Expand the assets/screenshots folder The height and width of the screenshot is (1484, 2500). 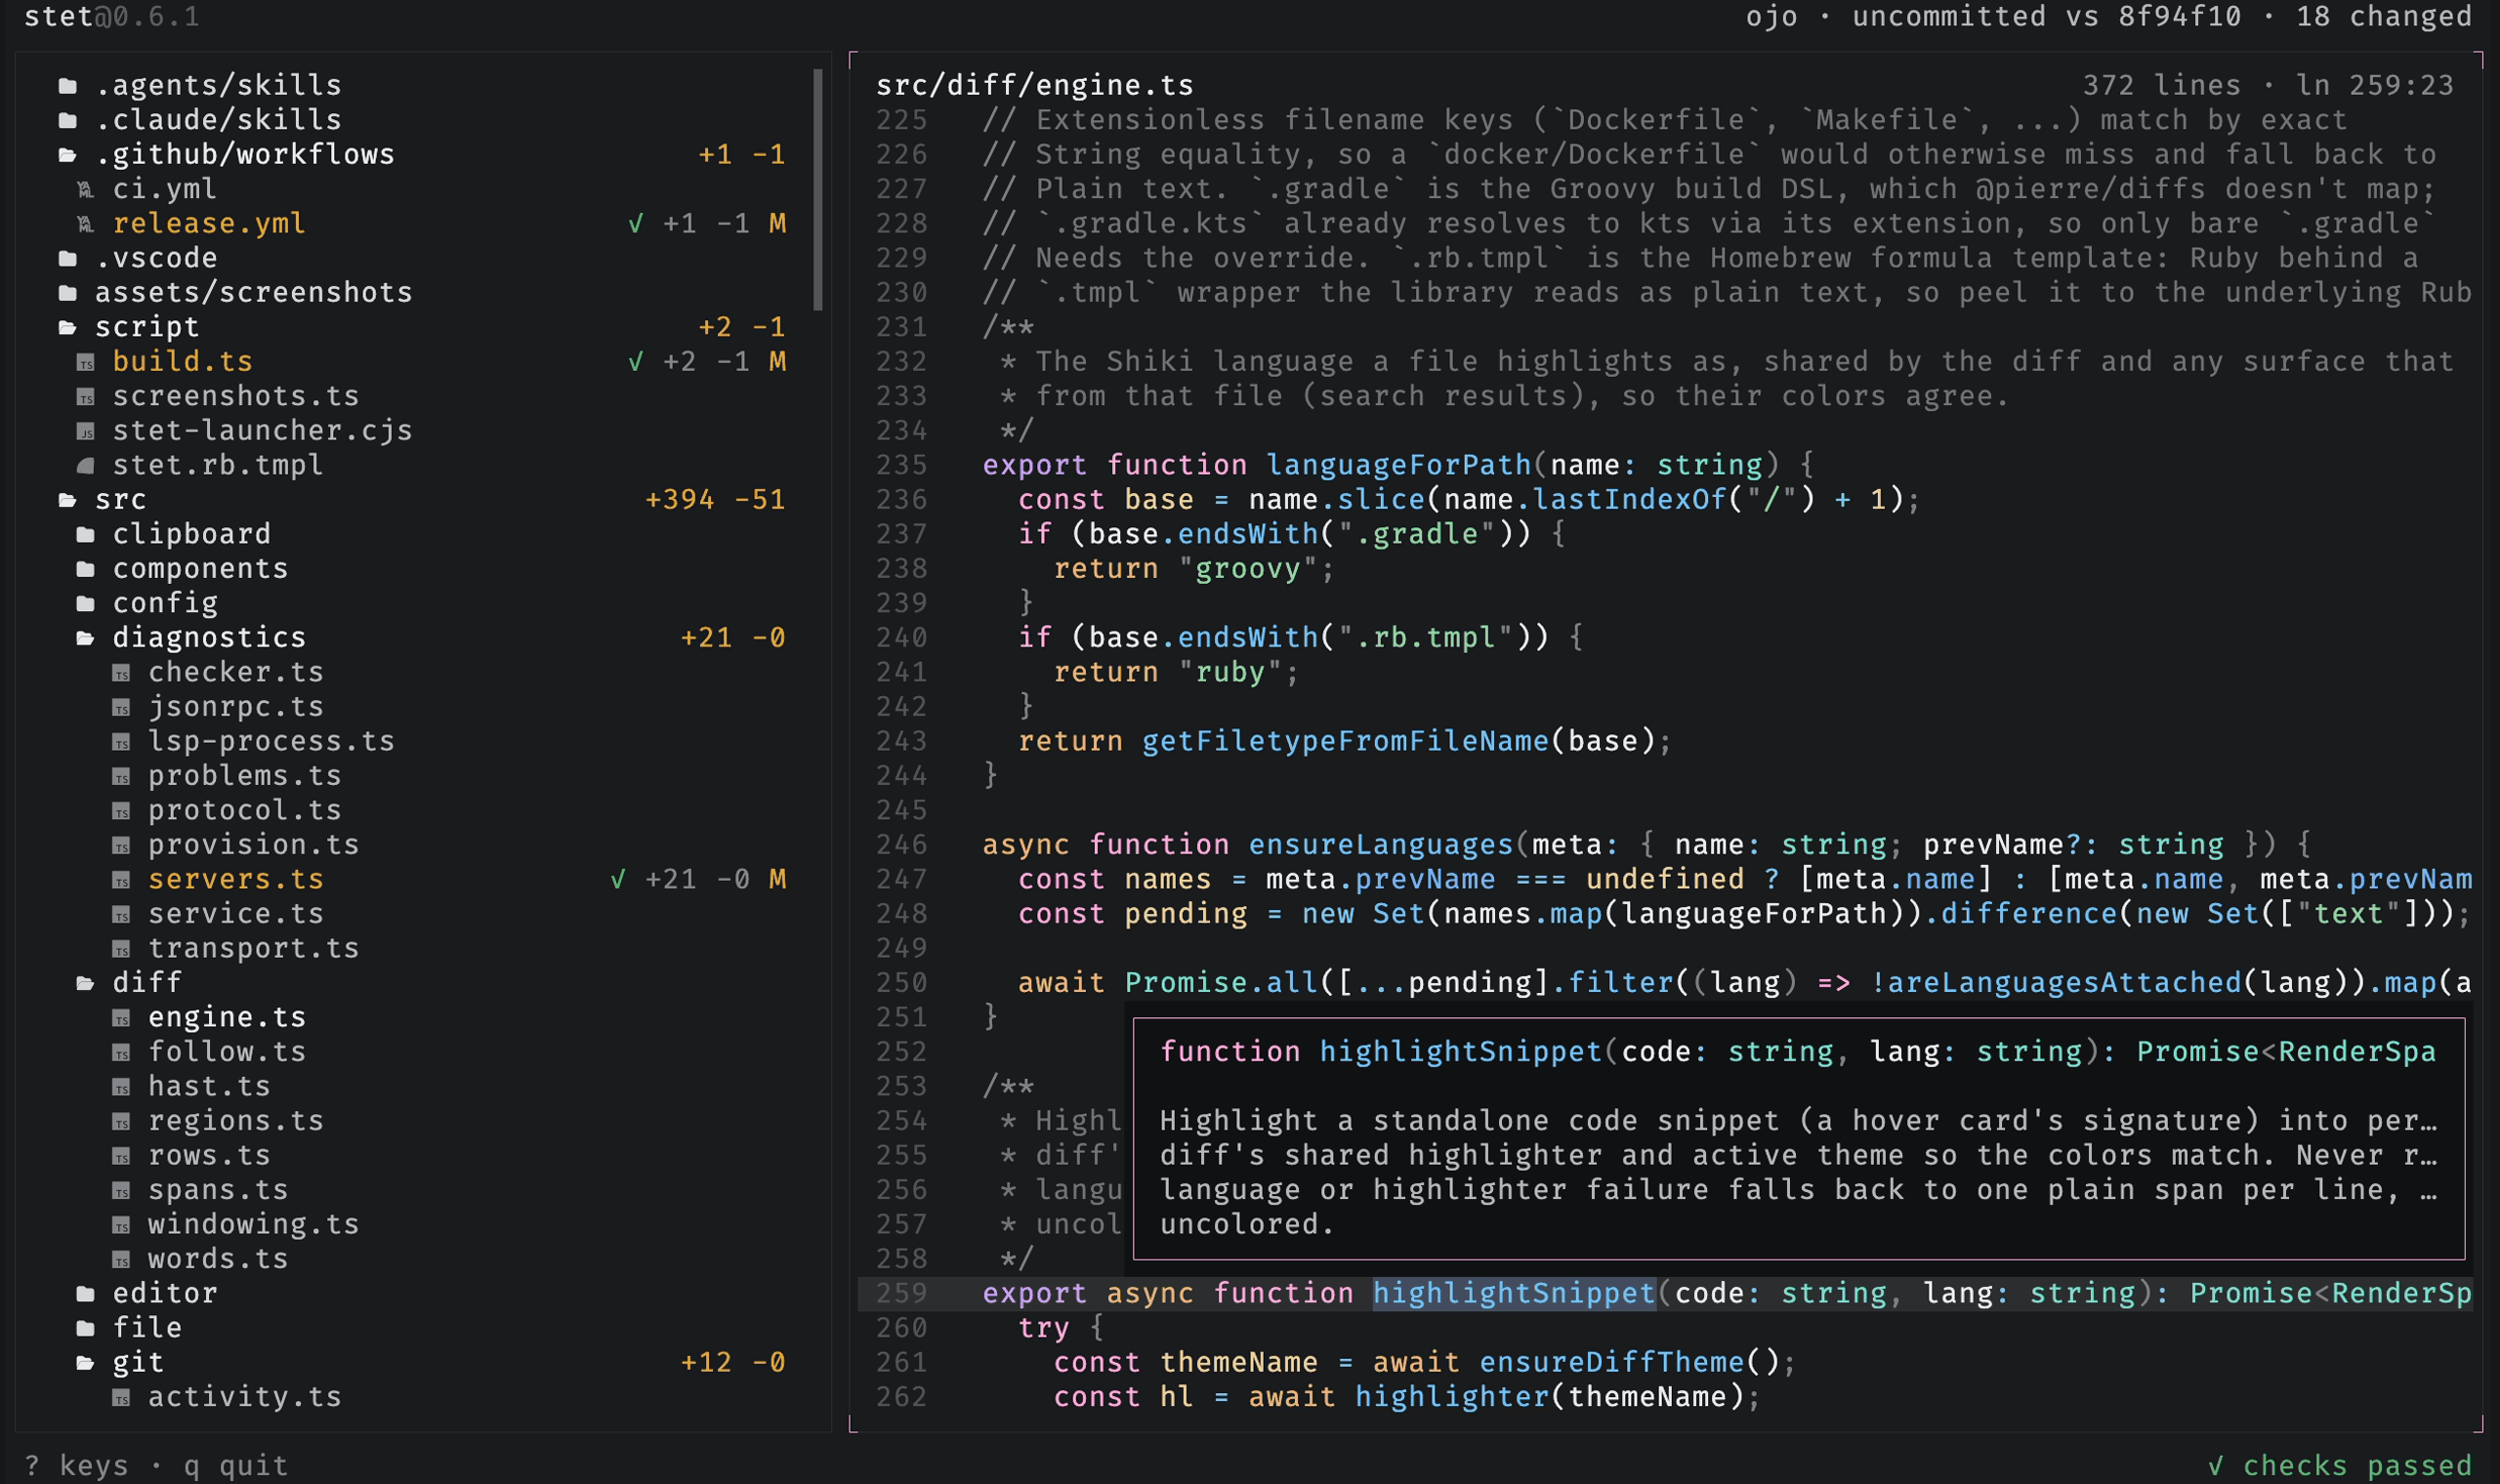point(68,293)
